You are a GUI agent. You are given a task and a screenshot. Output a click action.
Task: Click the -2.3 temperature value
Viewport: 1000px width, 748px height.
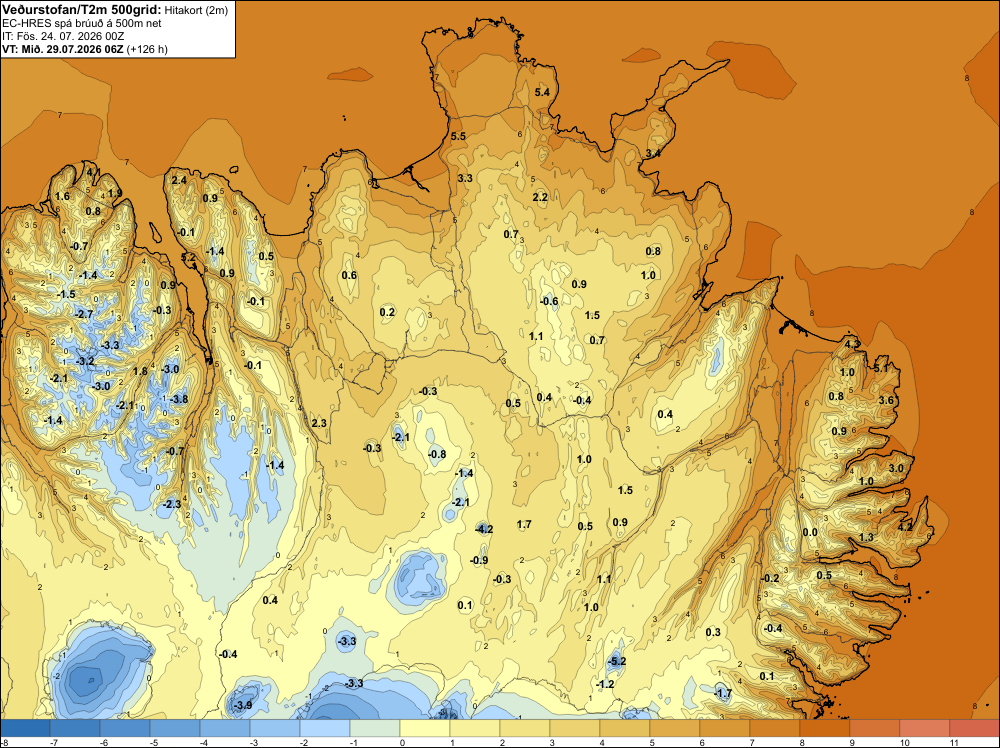coord(172,504)
